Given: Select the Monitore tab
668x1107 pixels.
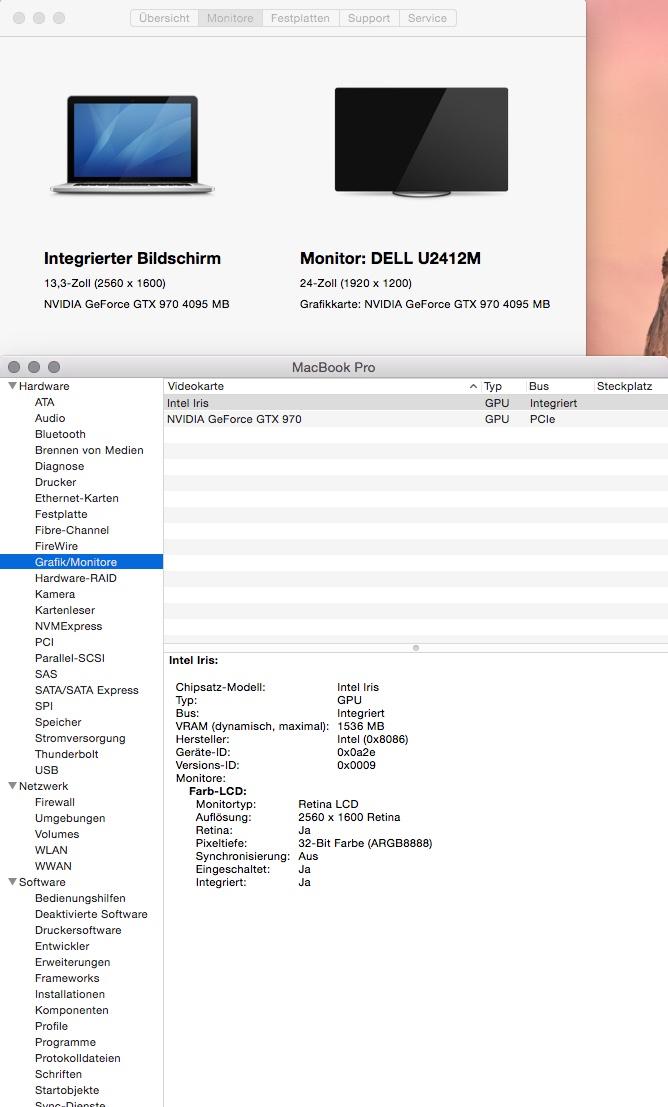Looking at the screenshot, I should tap(230, 18).
